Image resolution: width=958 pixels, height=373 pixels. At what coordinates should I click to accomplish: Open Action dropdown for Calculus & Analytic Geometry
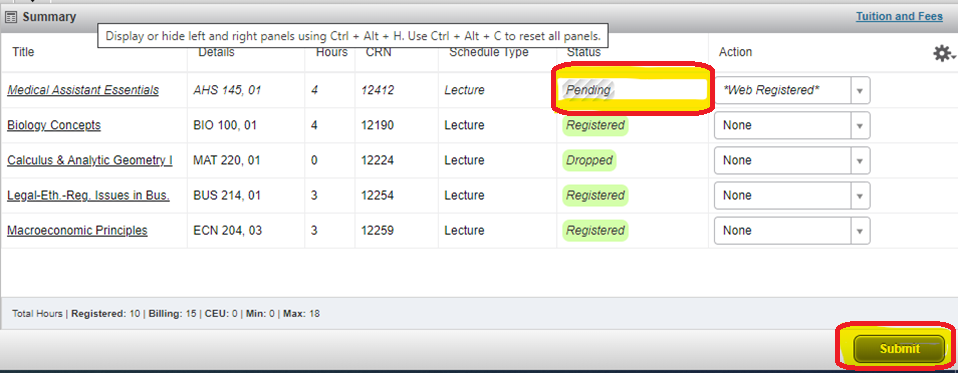point(792,161)
